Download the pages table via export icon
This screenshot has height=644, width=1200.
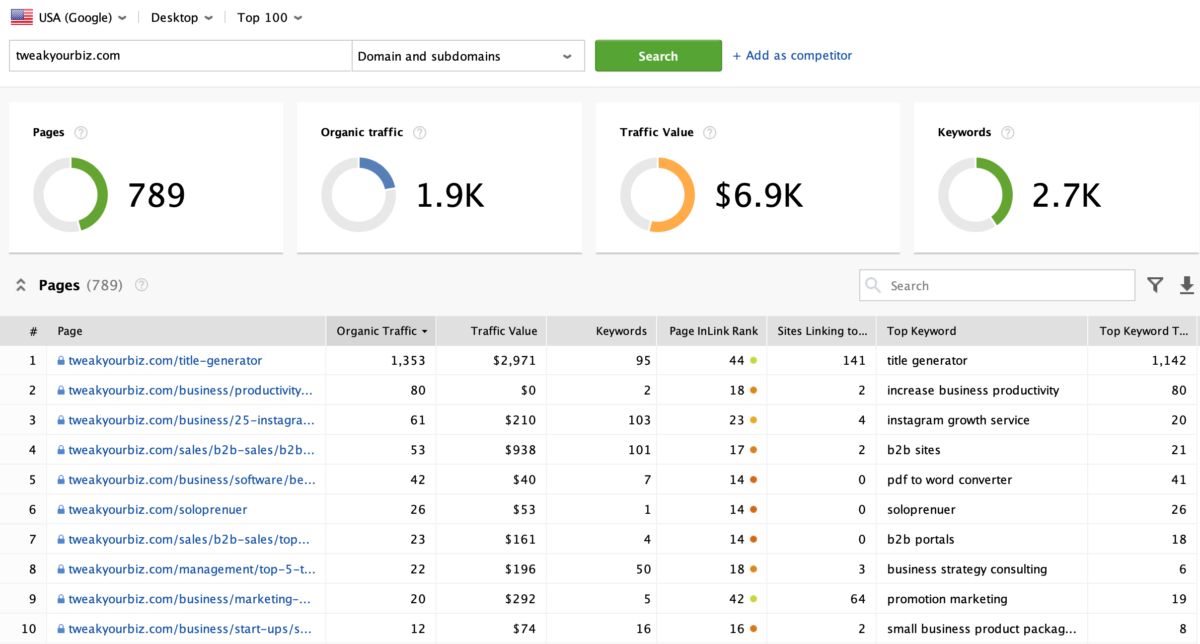[x=1187, y=285]
